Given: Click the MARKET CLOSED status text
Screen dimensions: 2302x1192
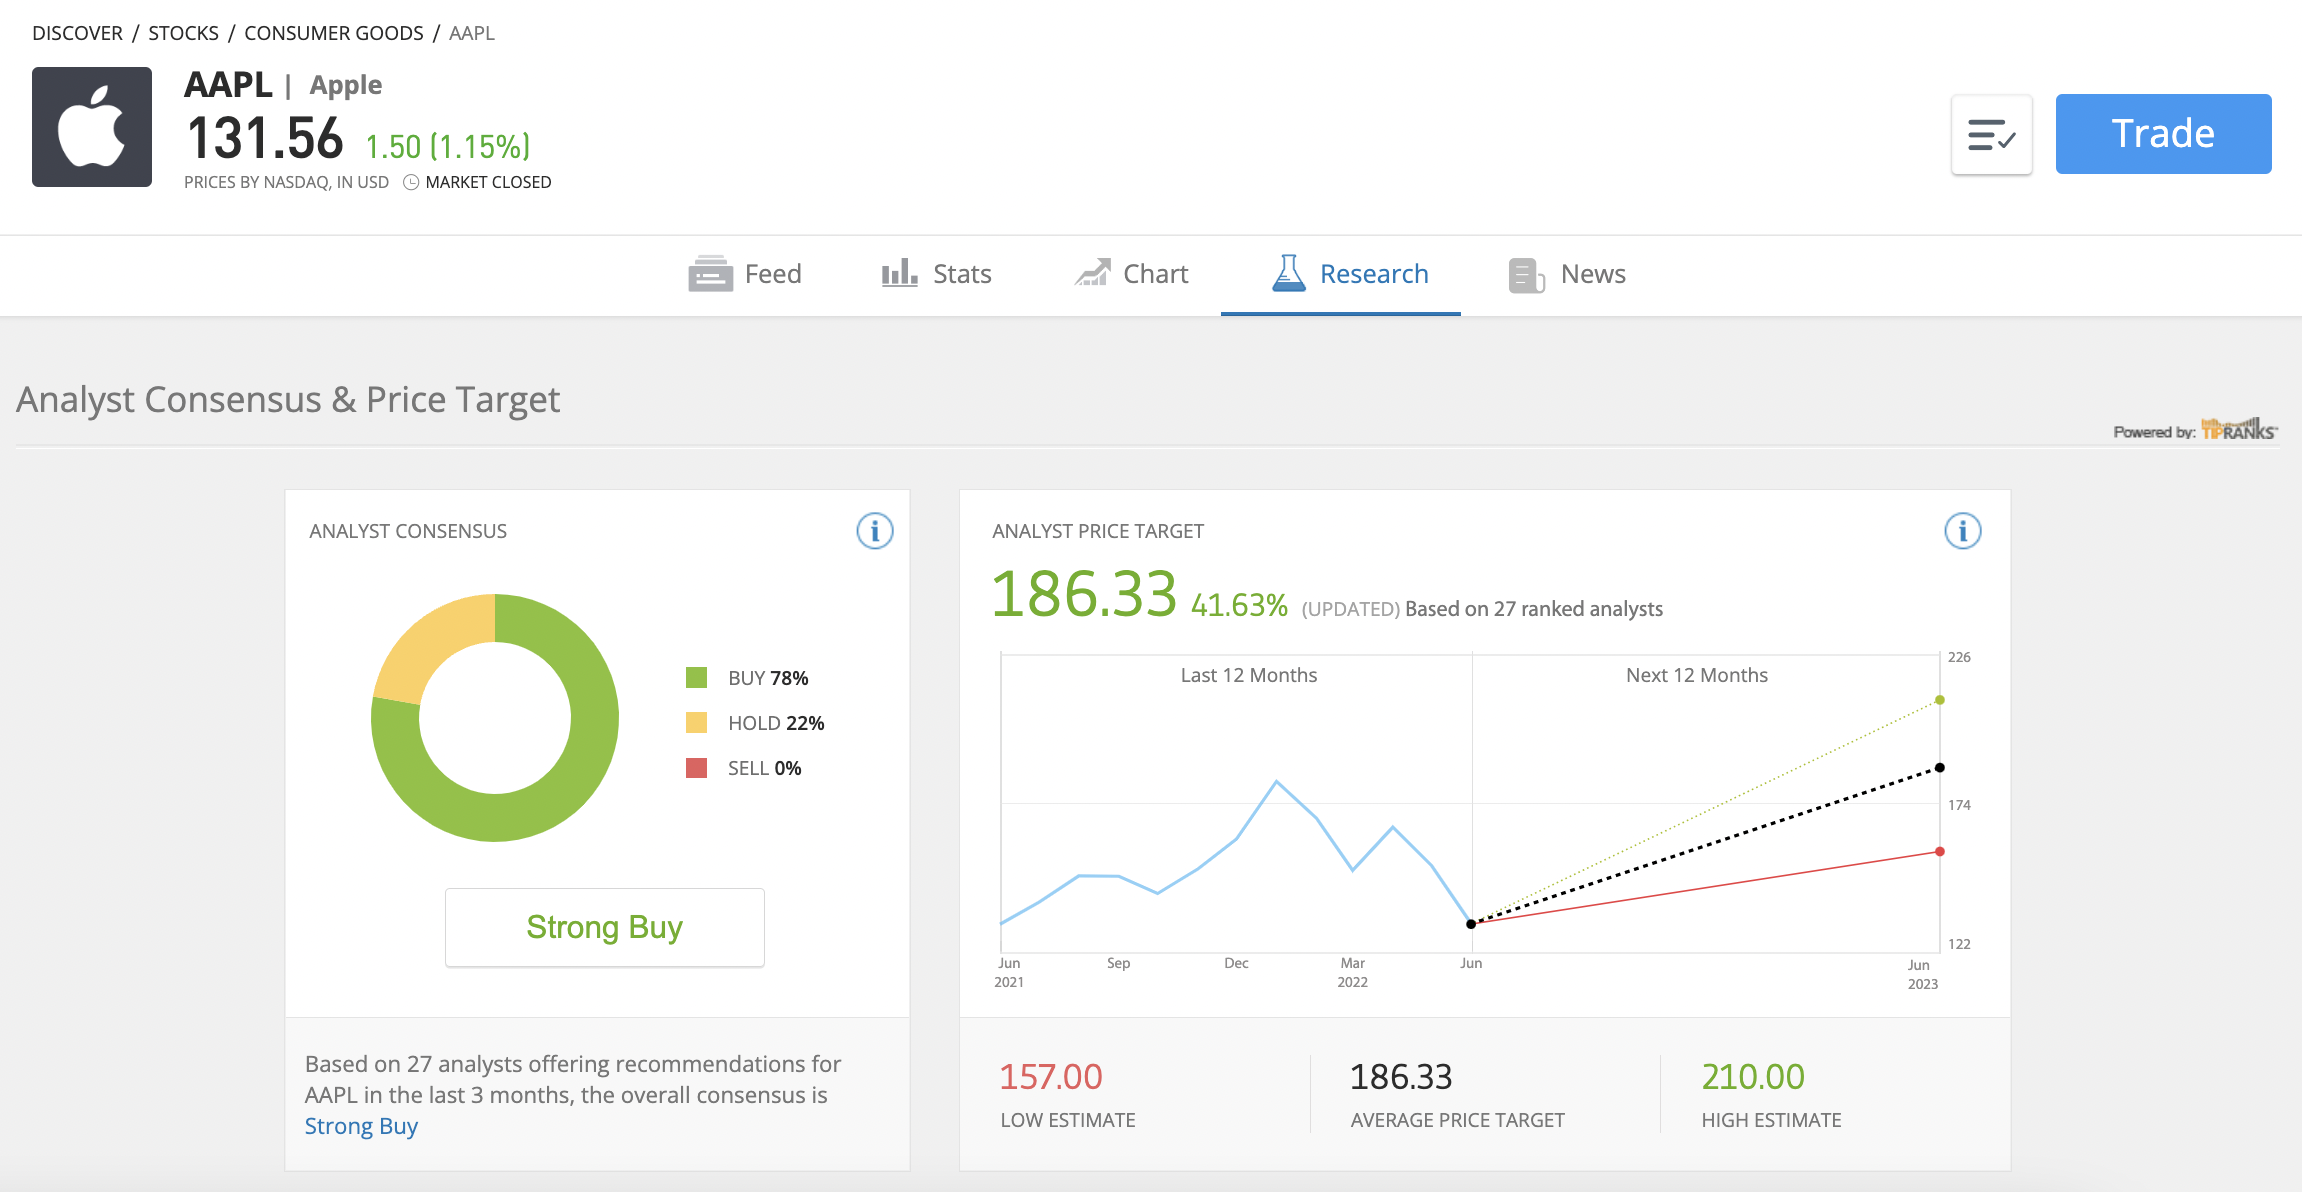Looking at the screenshot, I should click(488, 182).
